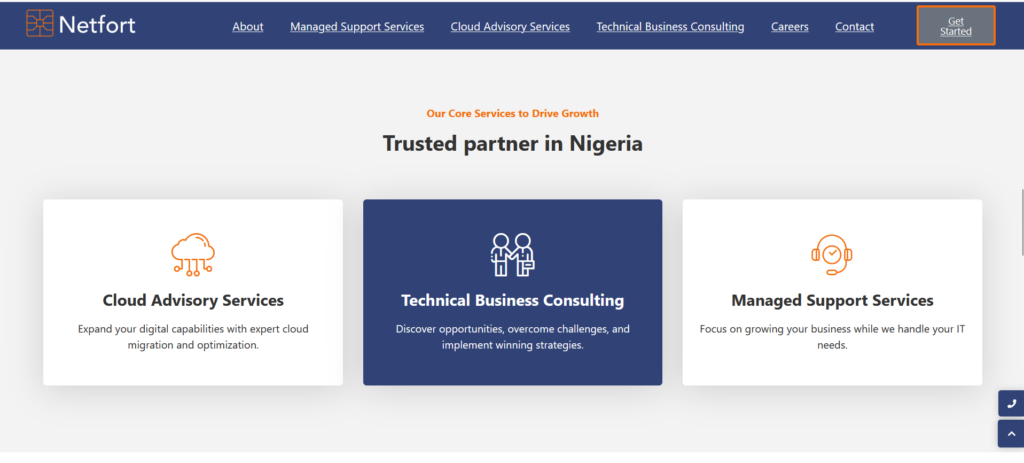Click the handshake people icon on Consulting card
The width and height of the screenshot is (1024, 463).
click(x=512, y=254)
